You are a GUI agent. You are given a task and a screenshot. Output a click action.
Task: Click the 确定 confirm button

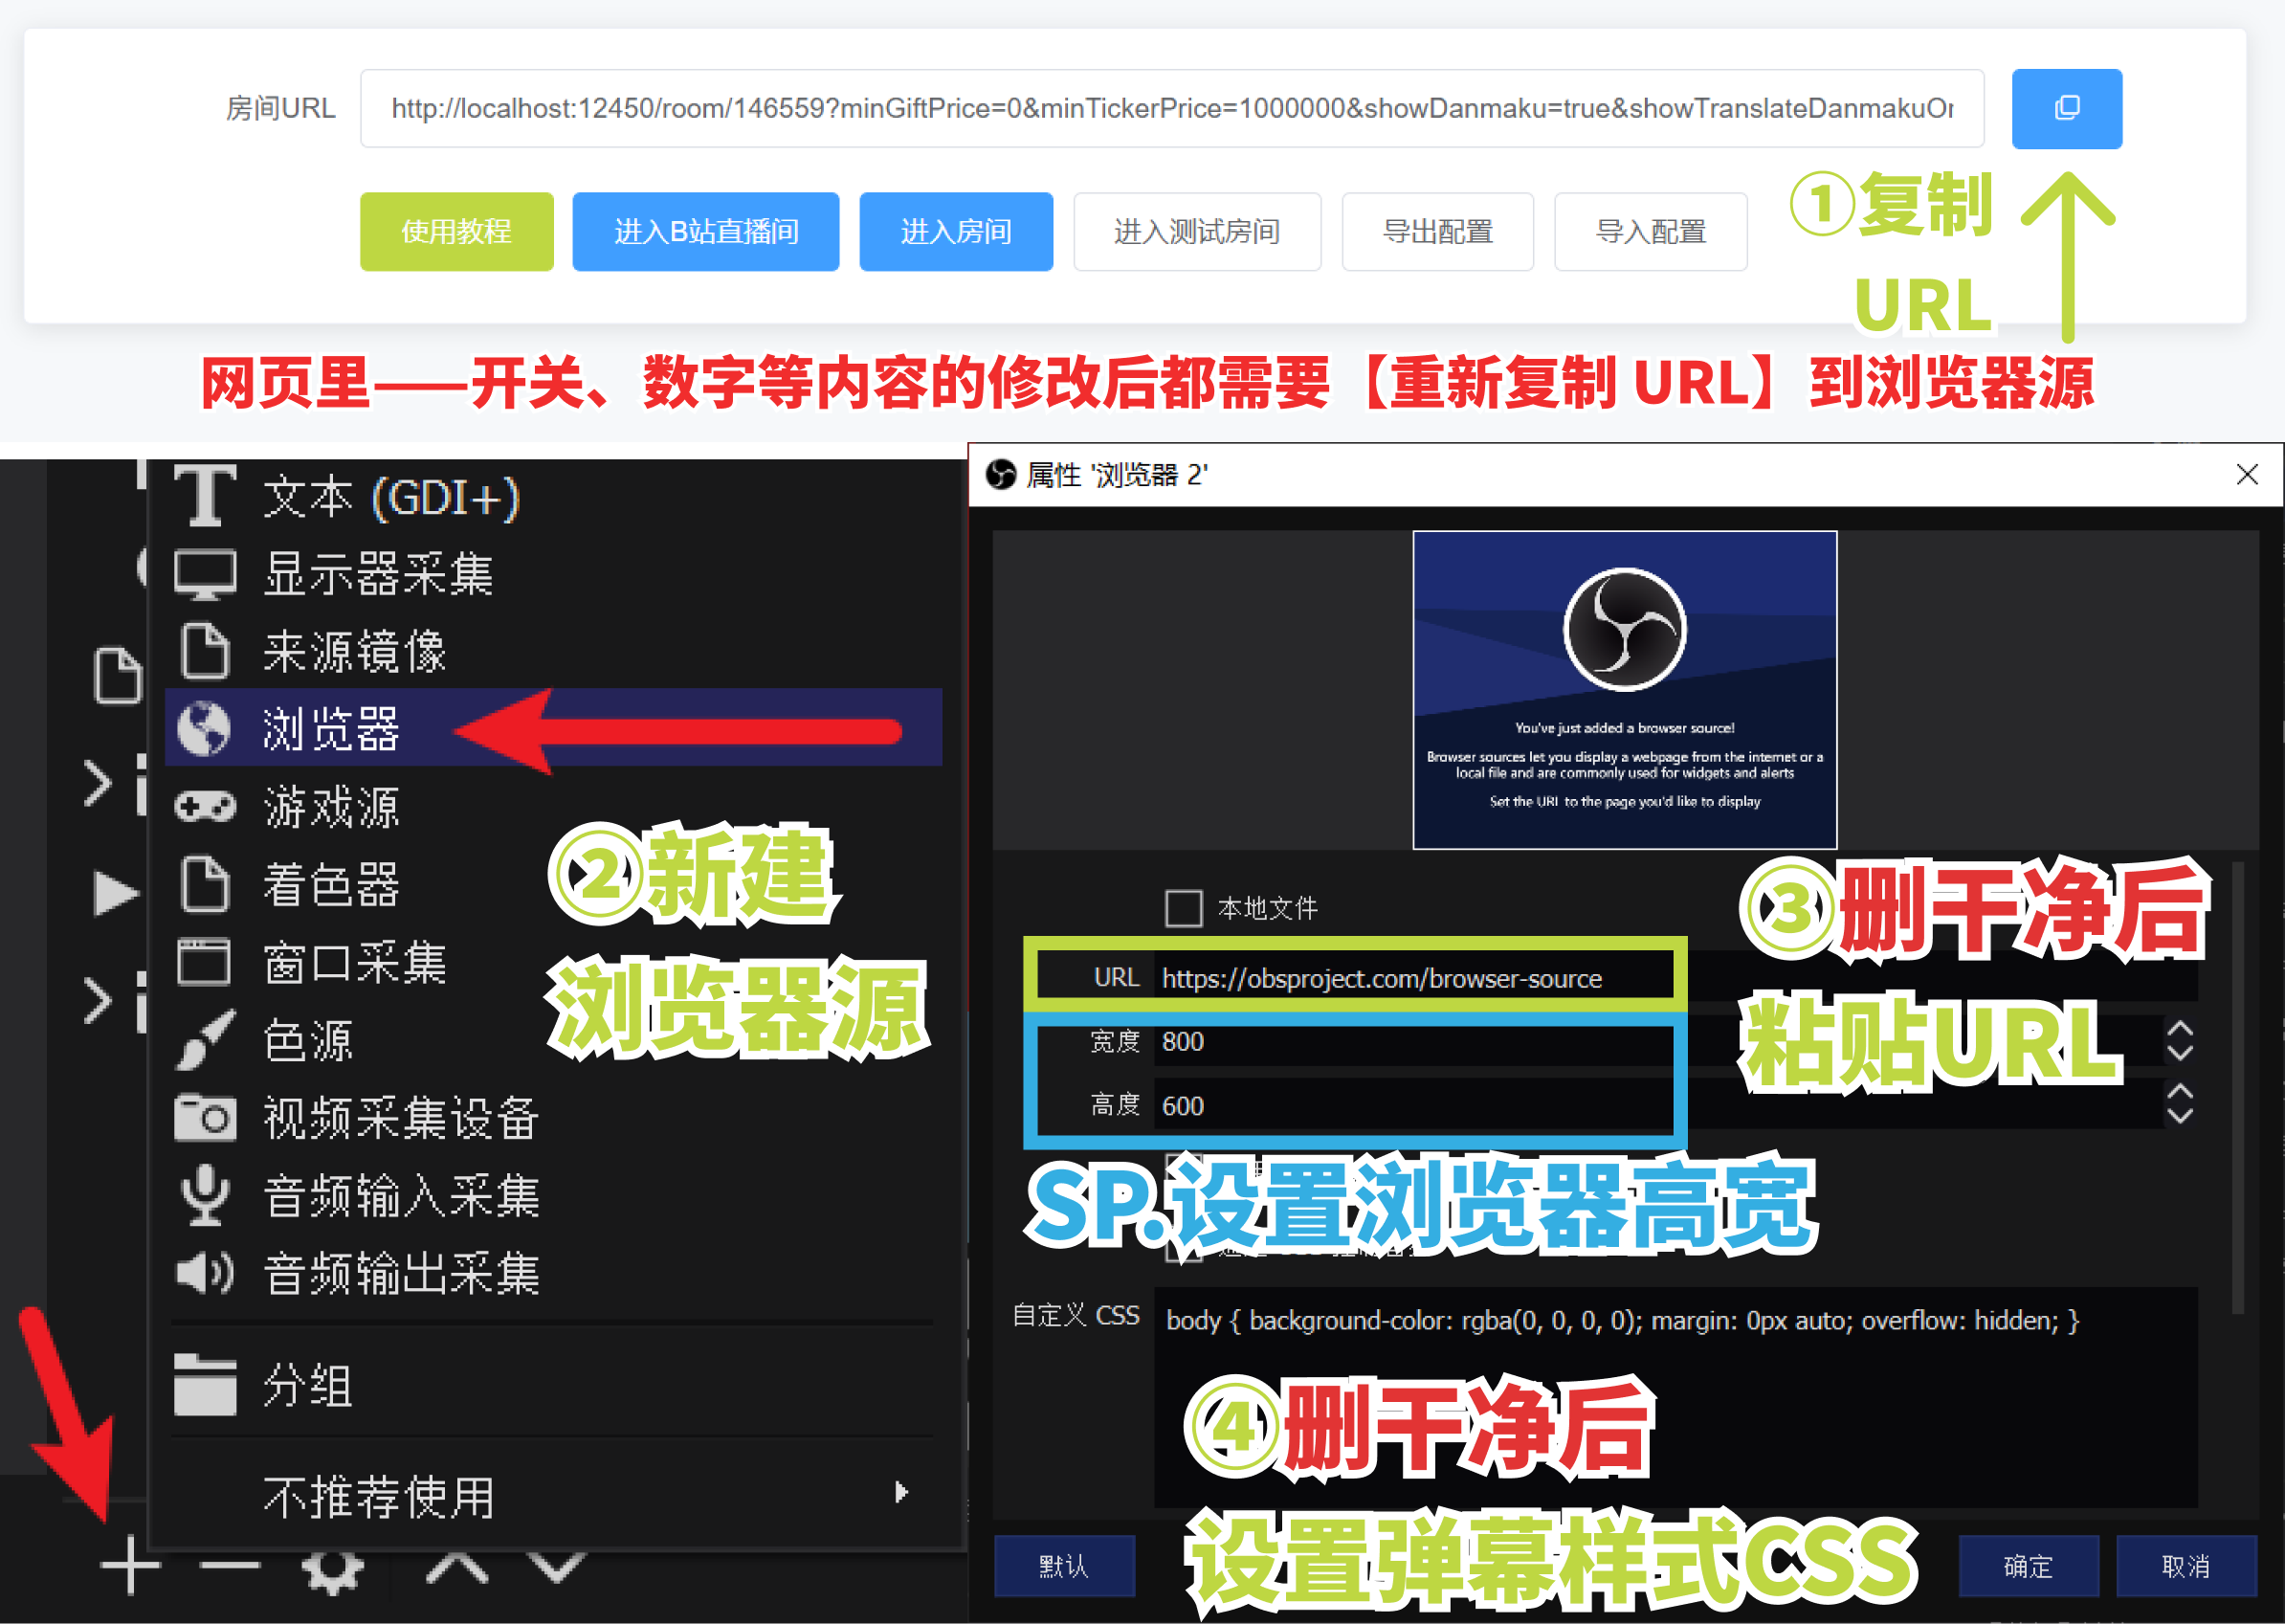[2027, 1565]
